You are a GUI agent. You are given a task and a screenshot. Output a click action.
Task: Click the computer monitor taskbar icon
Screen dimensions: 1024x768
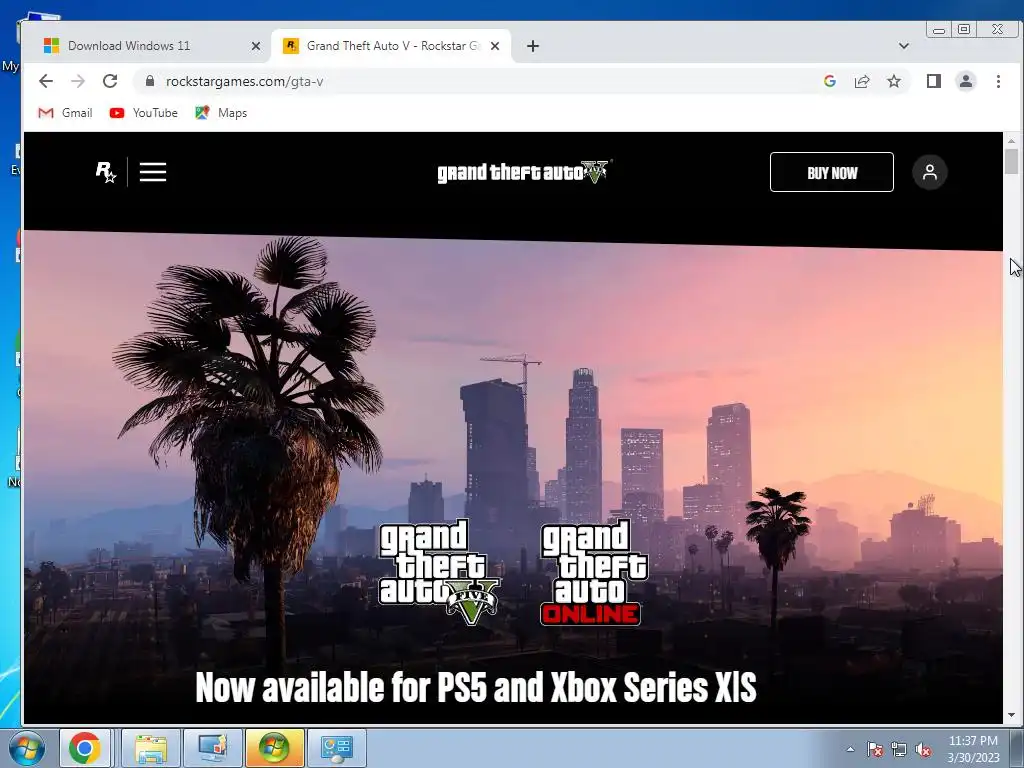[213, 748]
